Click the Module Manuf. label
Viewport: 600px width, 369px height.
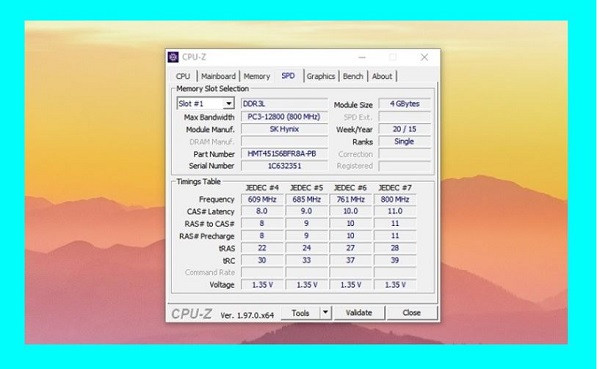pyautogui.click(x=210, y=129)
